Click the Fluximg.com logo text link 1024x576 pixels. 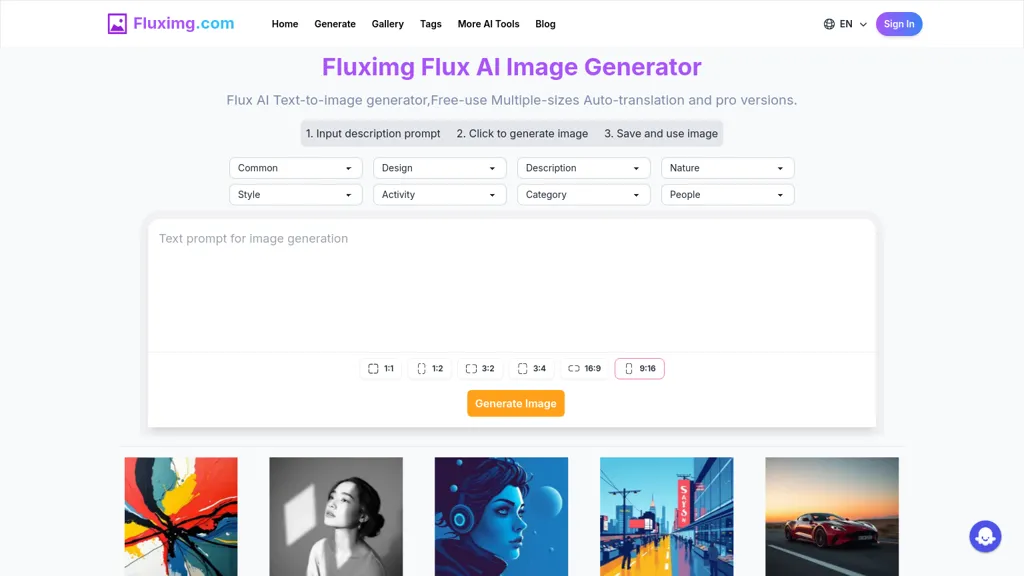tap(184, 24)
